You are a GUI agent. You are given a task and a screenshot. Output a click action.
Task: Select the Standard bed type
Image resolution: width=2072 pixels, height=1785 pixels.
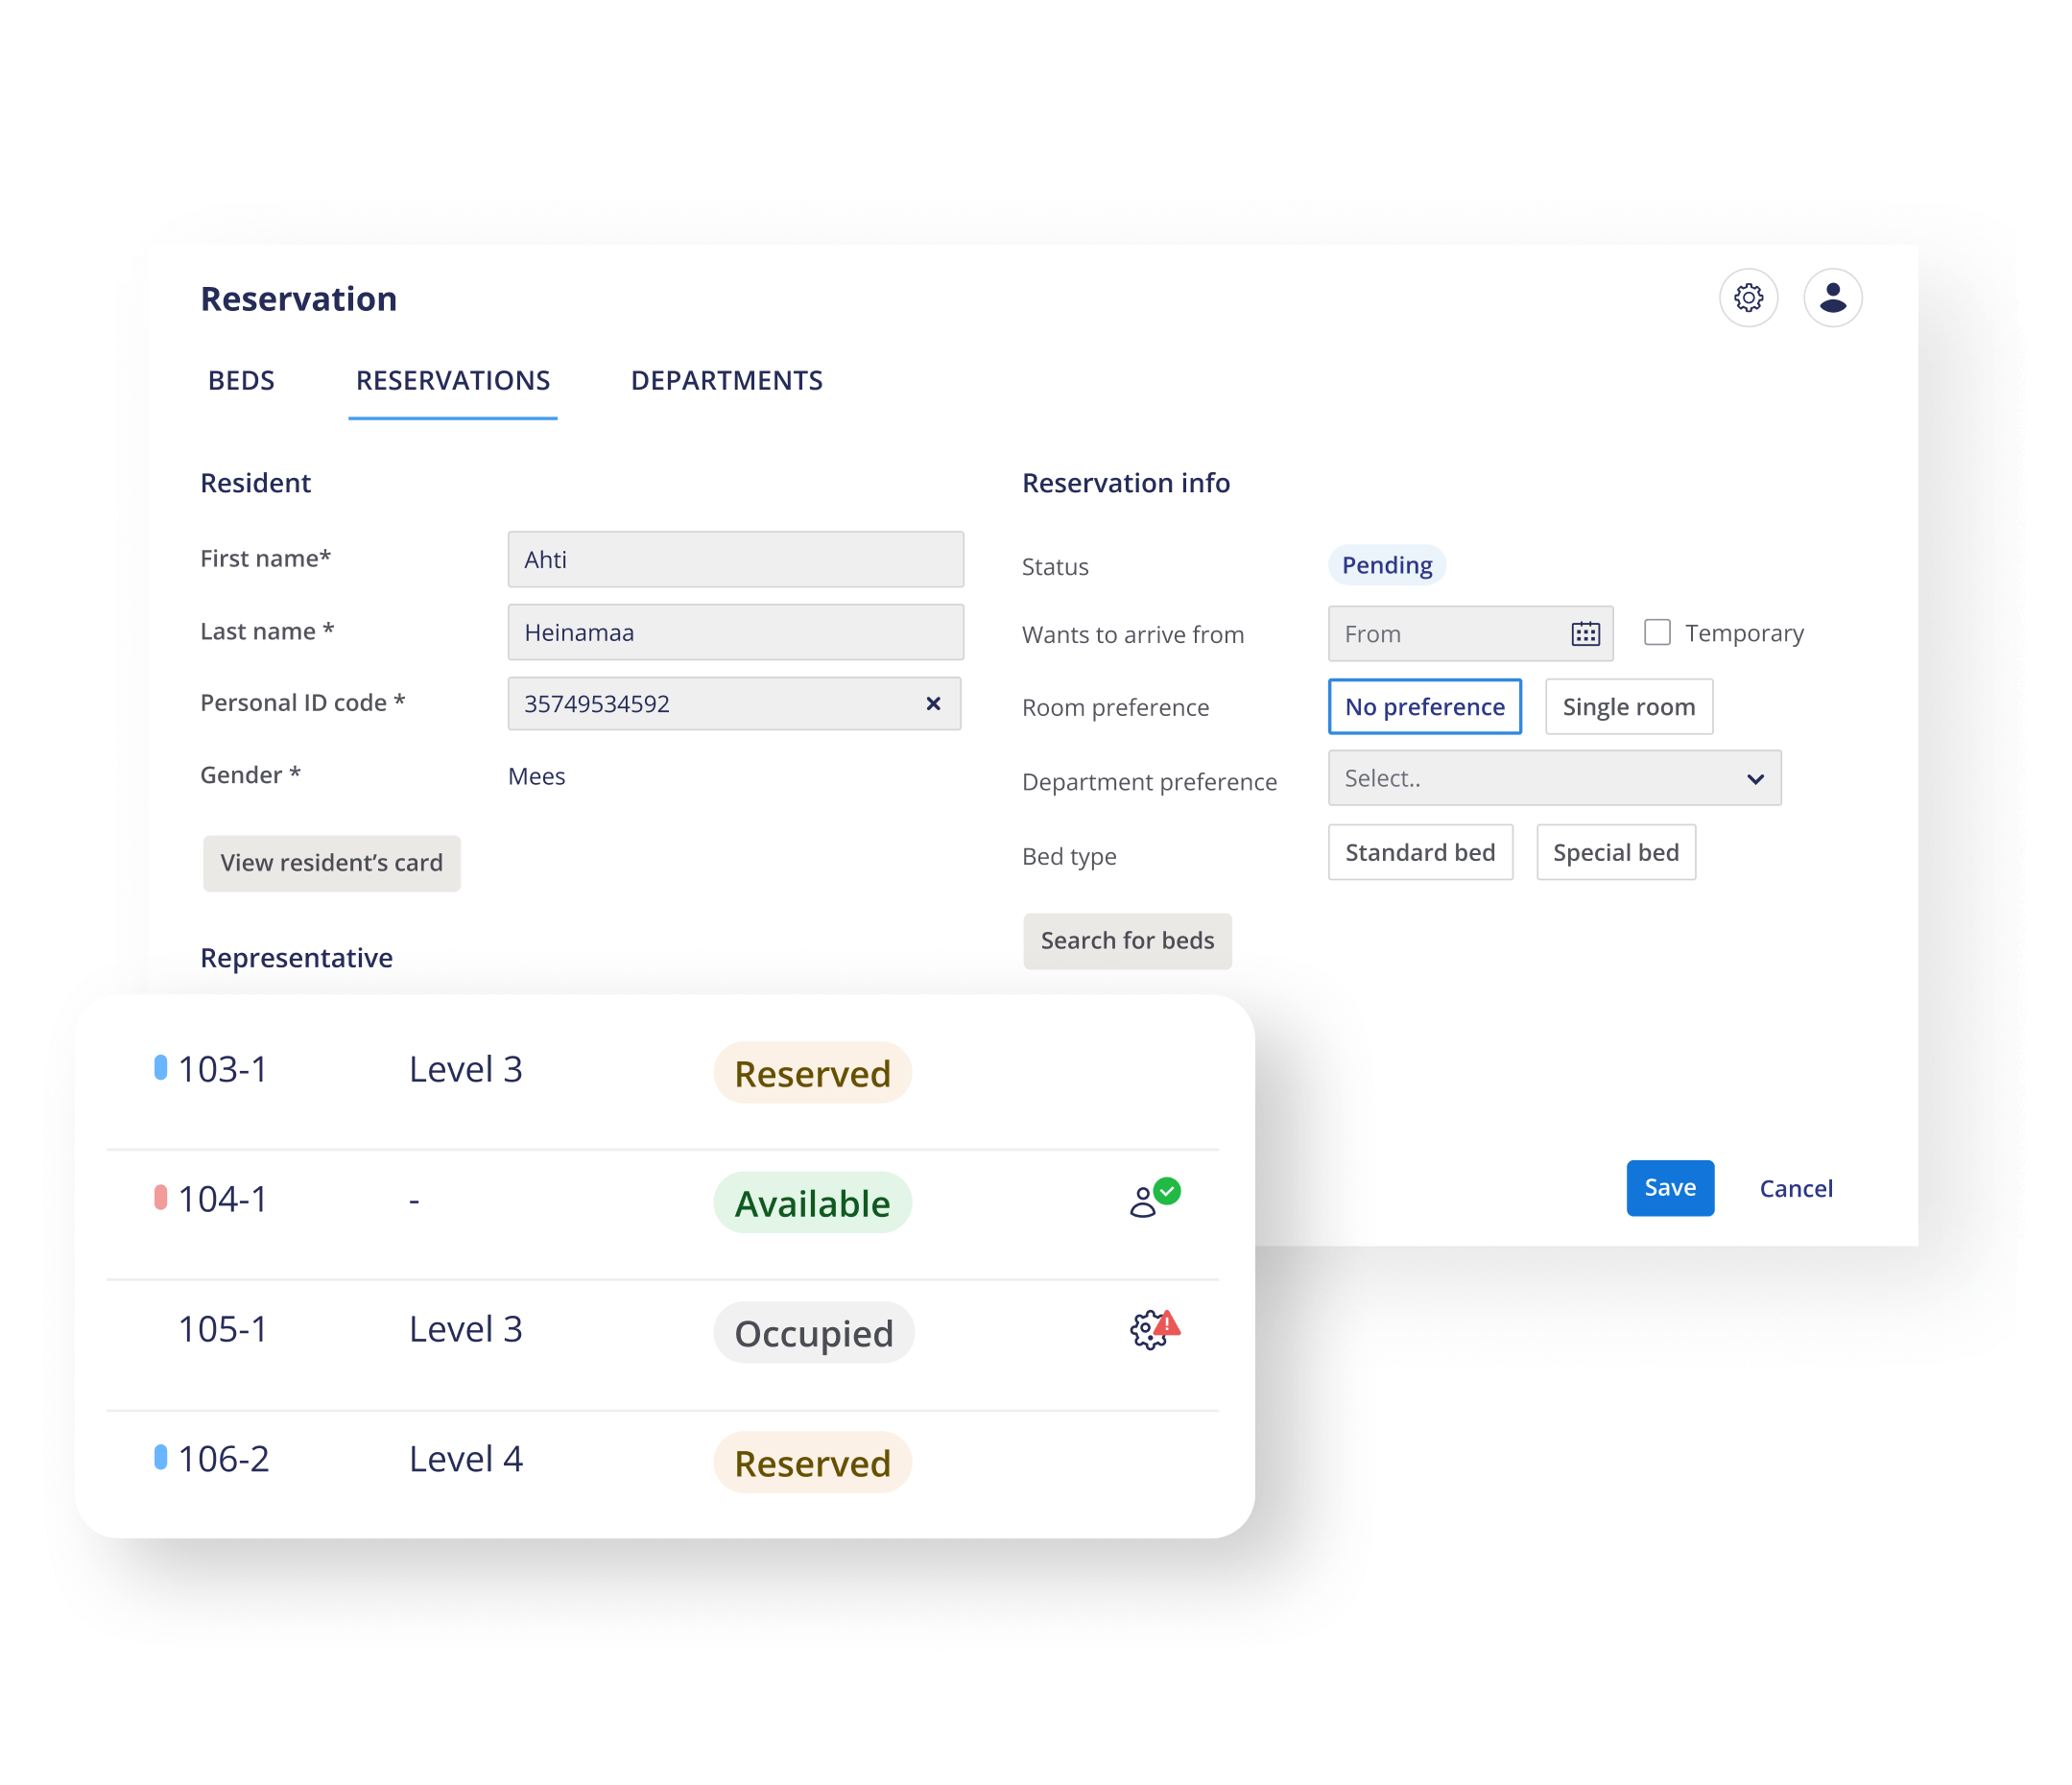tap(1419, 853)
